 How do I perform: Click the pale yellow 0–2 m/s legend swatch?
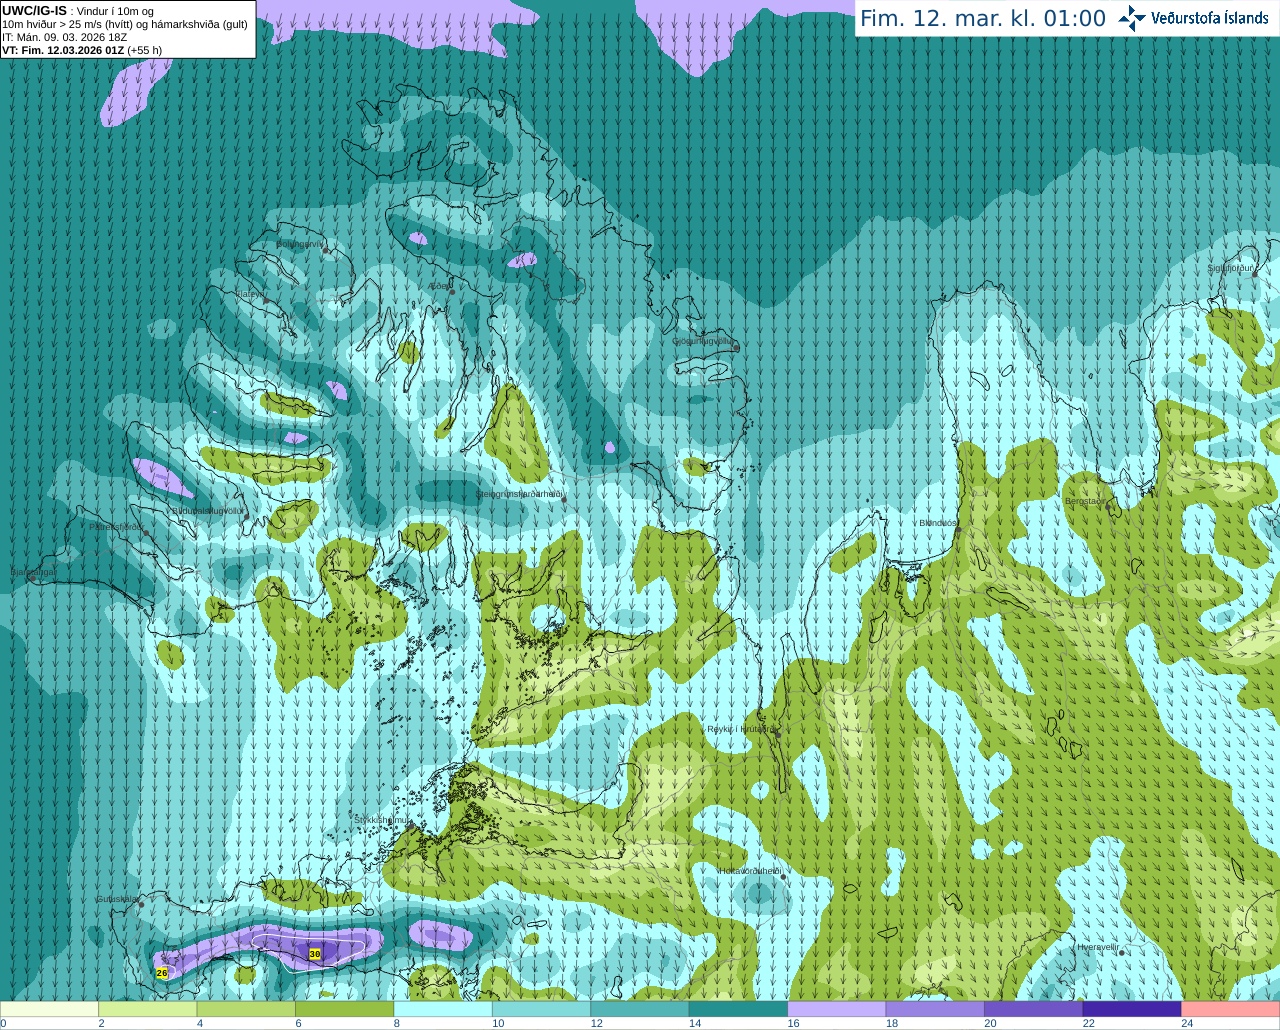coord(50,1009)
